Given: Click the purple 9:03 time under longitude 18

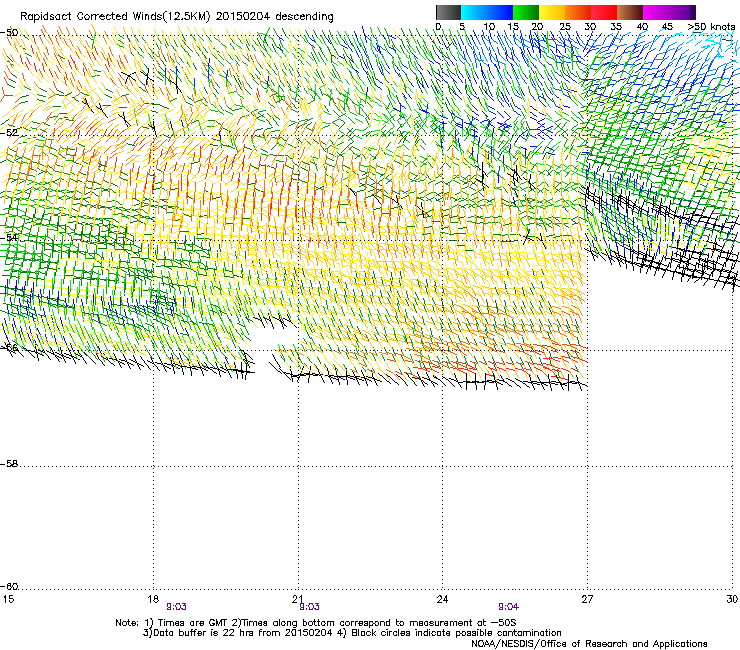Looking at the screenshot, I should coord(177,607).
